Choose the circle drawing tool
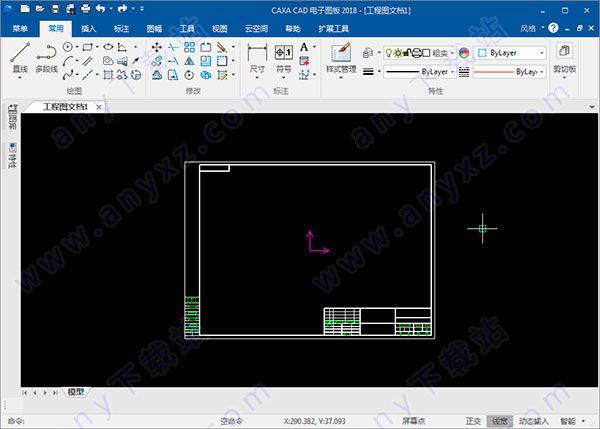600x429 pixels. [68, 47]
